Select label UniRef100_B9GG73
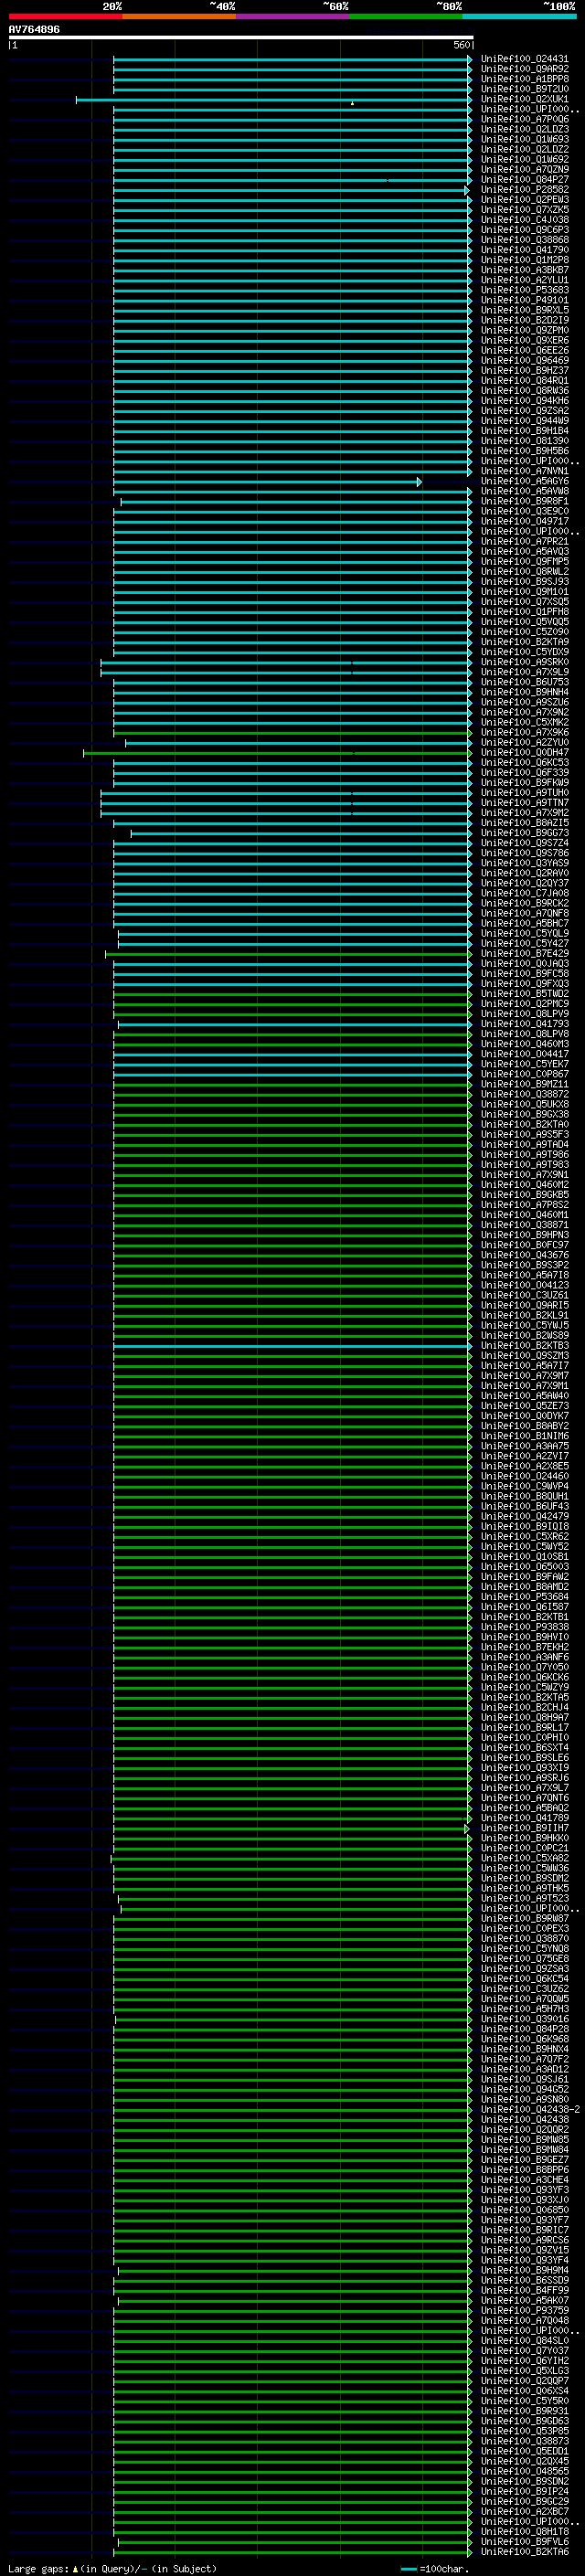585x2576 pixels. tap(524, 833)
